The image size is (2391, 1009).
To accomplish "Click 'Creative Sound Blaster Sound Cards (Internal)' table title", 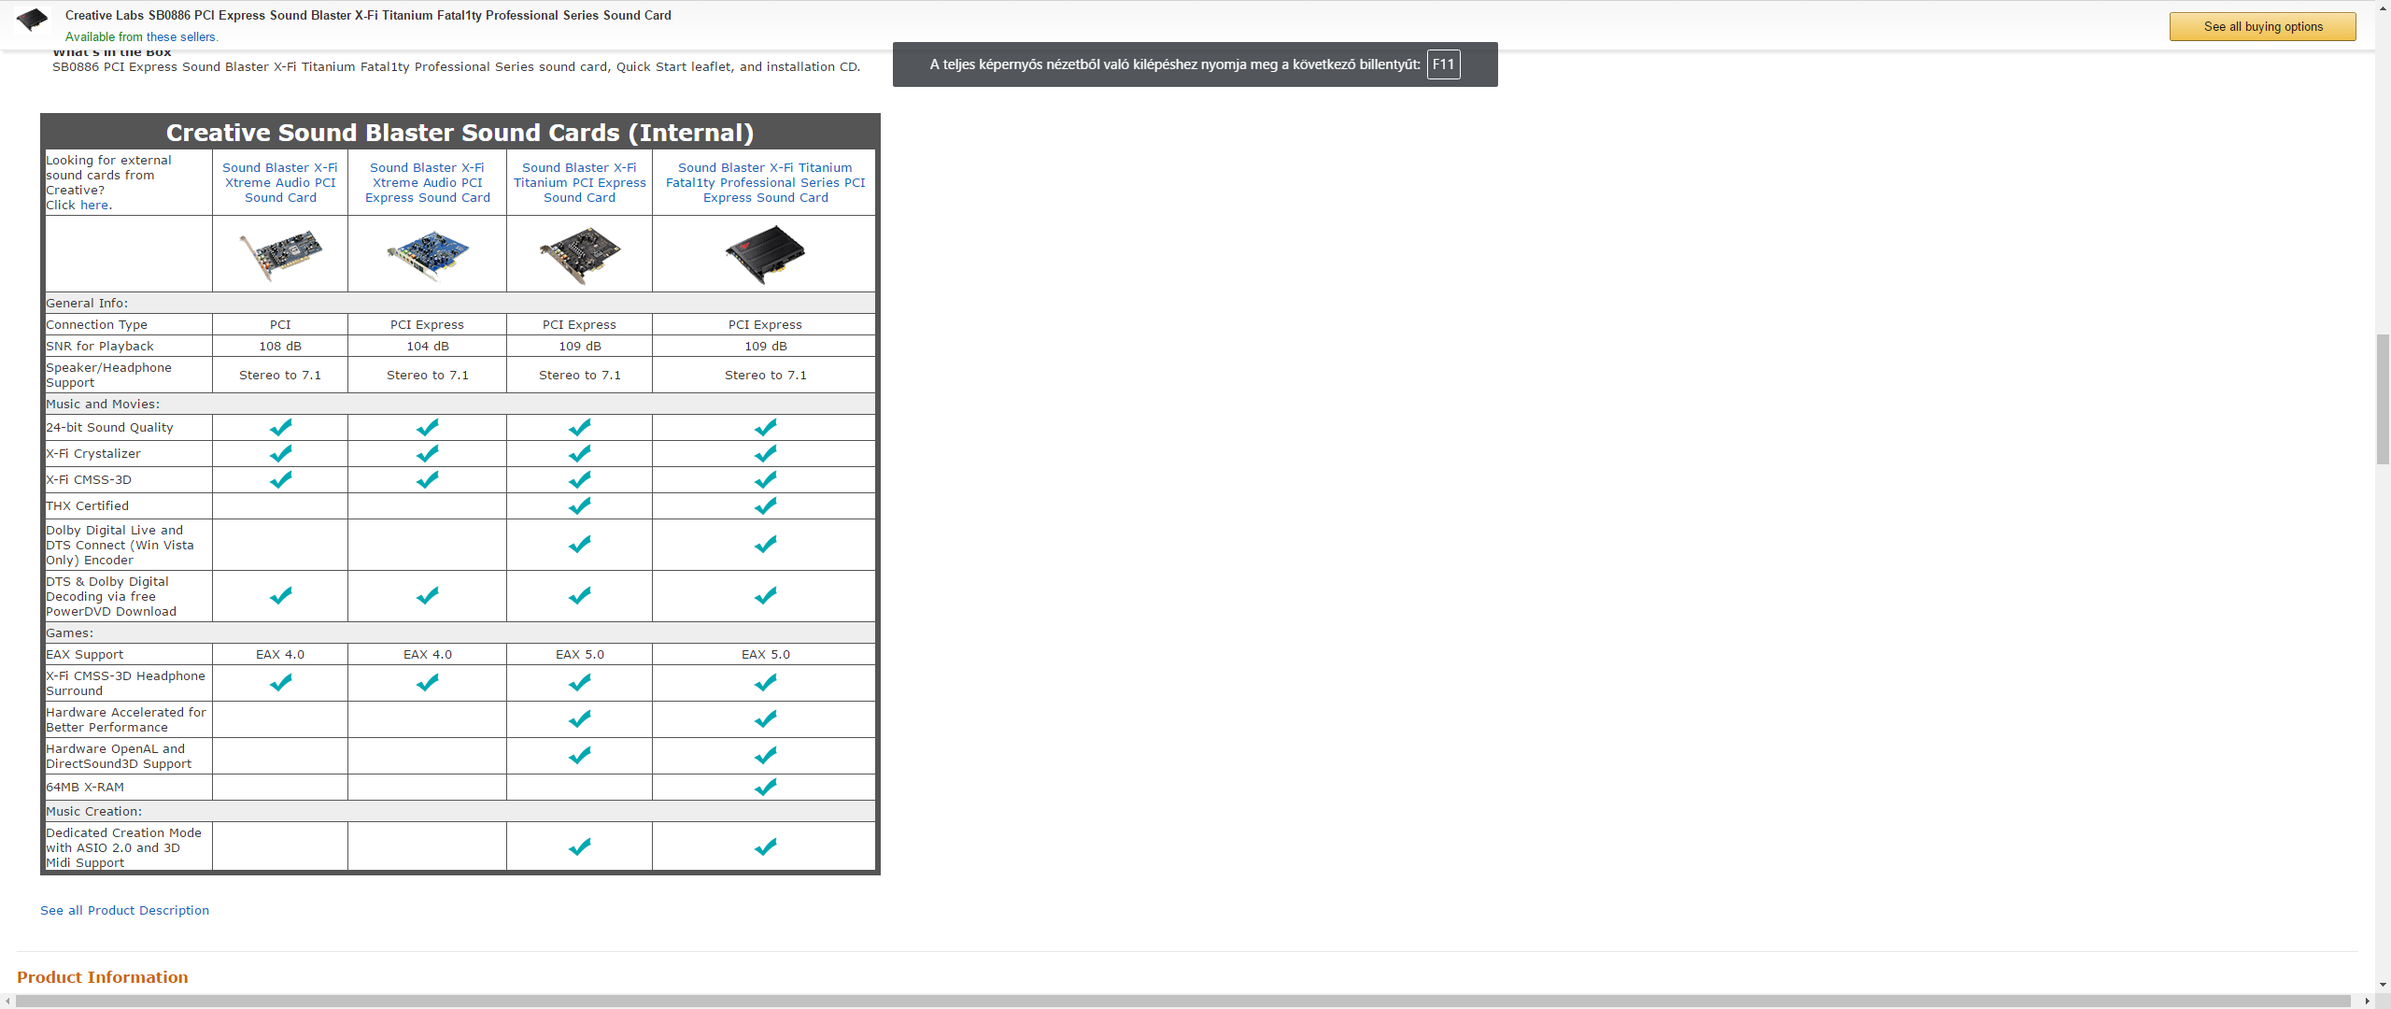I will [x=460, y=133].
